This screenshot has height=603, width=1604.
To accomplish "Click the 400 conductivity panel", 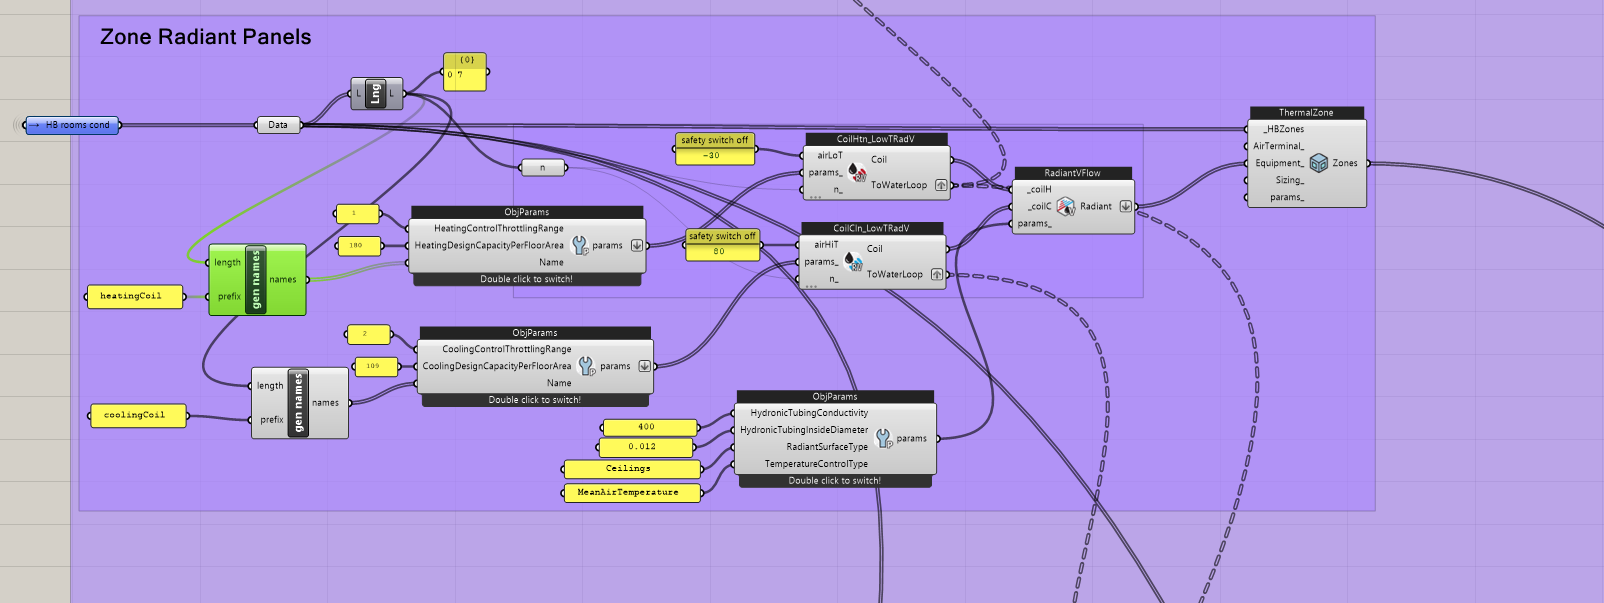I will coord(648,427).
